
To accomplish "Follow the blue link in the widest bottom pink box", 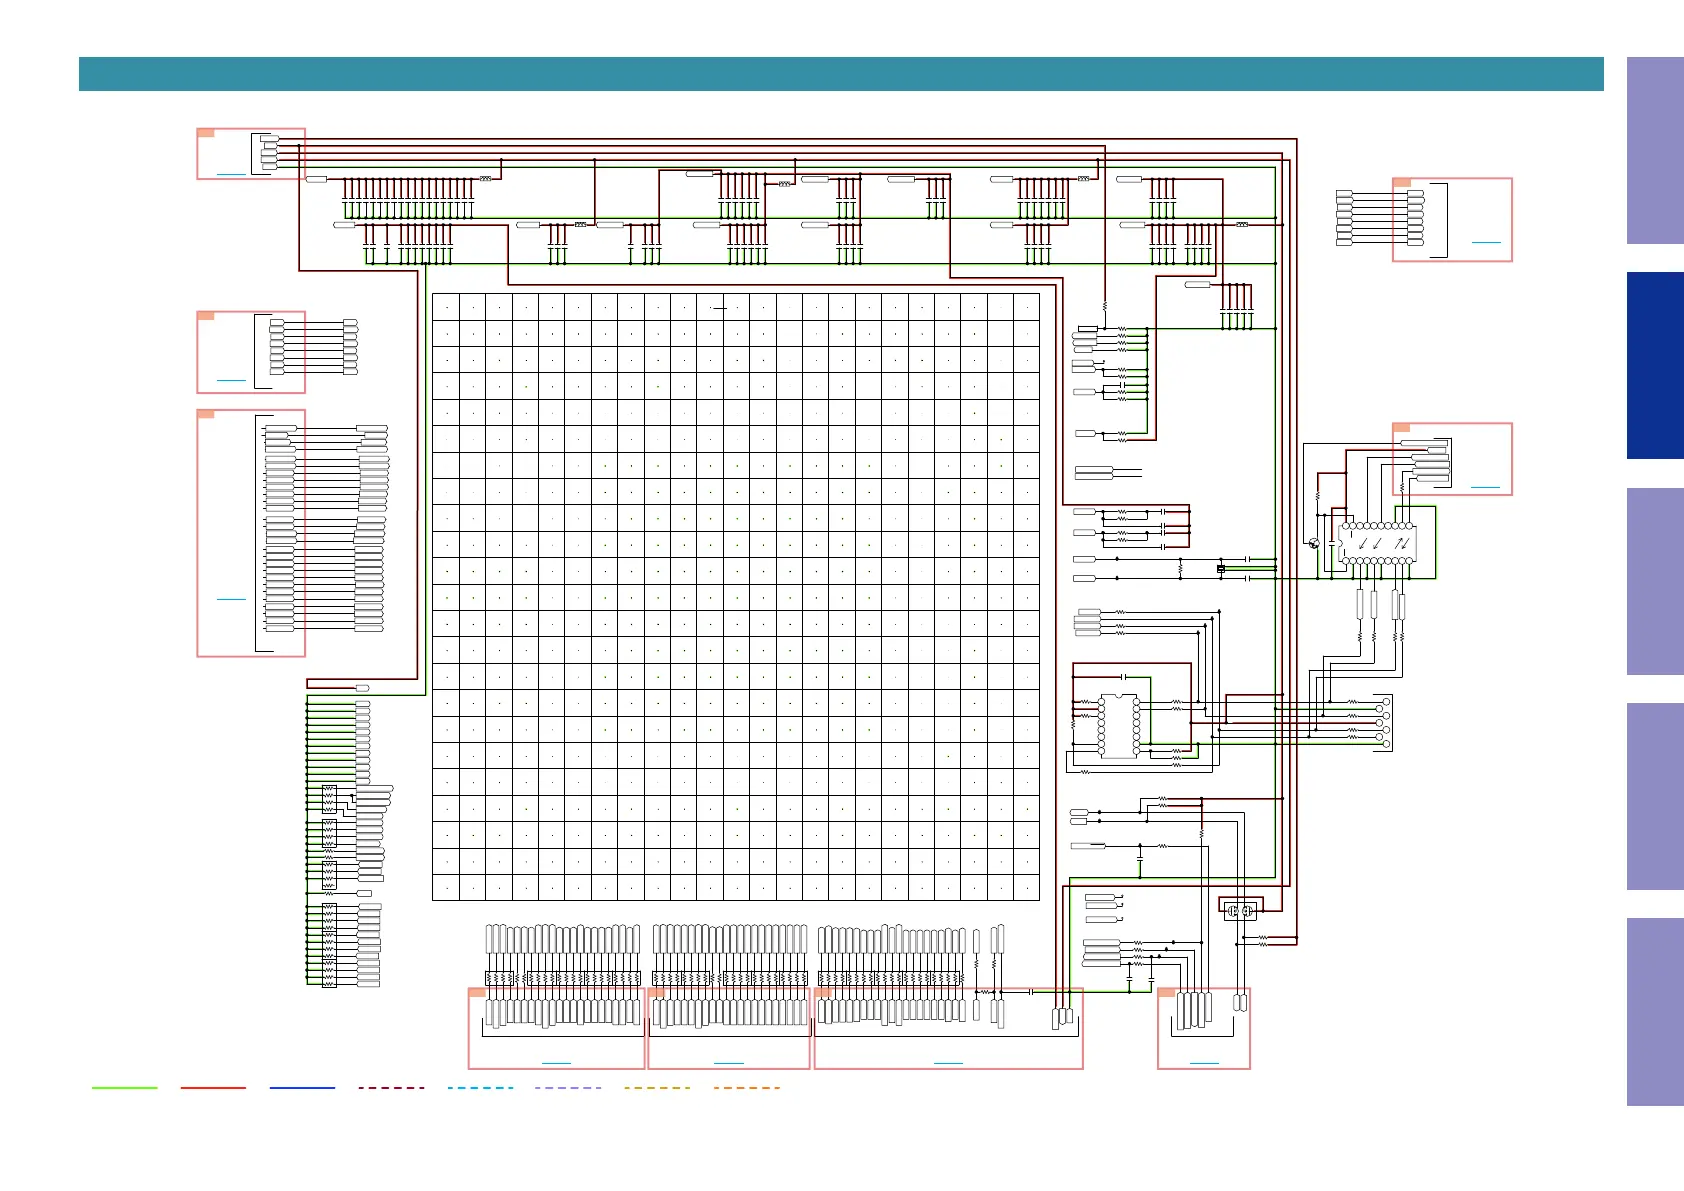I will [948, 1062].
